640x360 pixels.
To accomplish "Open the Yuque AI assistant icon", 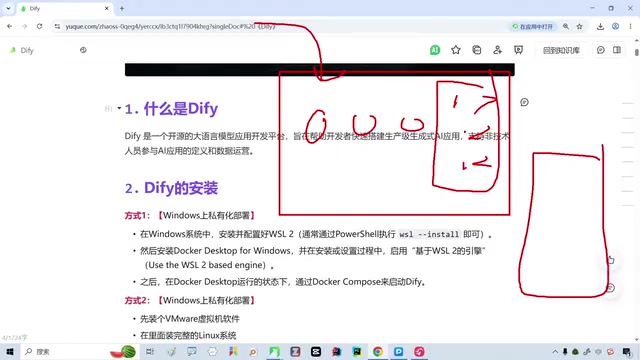I will click(435, 50).
